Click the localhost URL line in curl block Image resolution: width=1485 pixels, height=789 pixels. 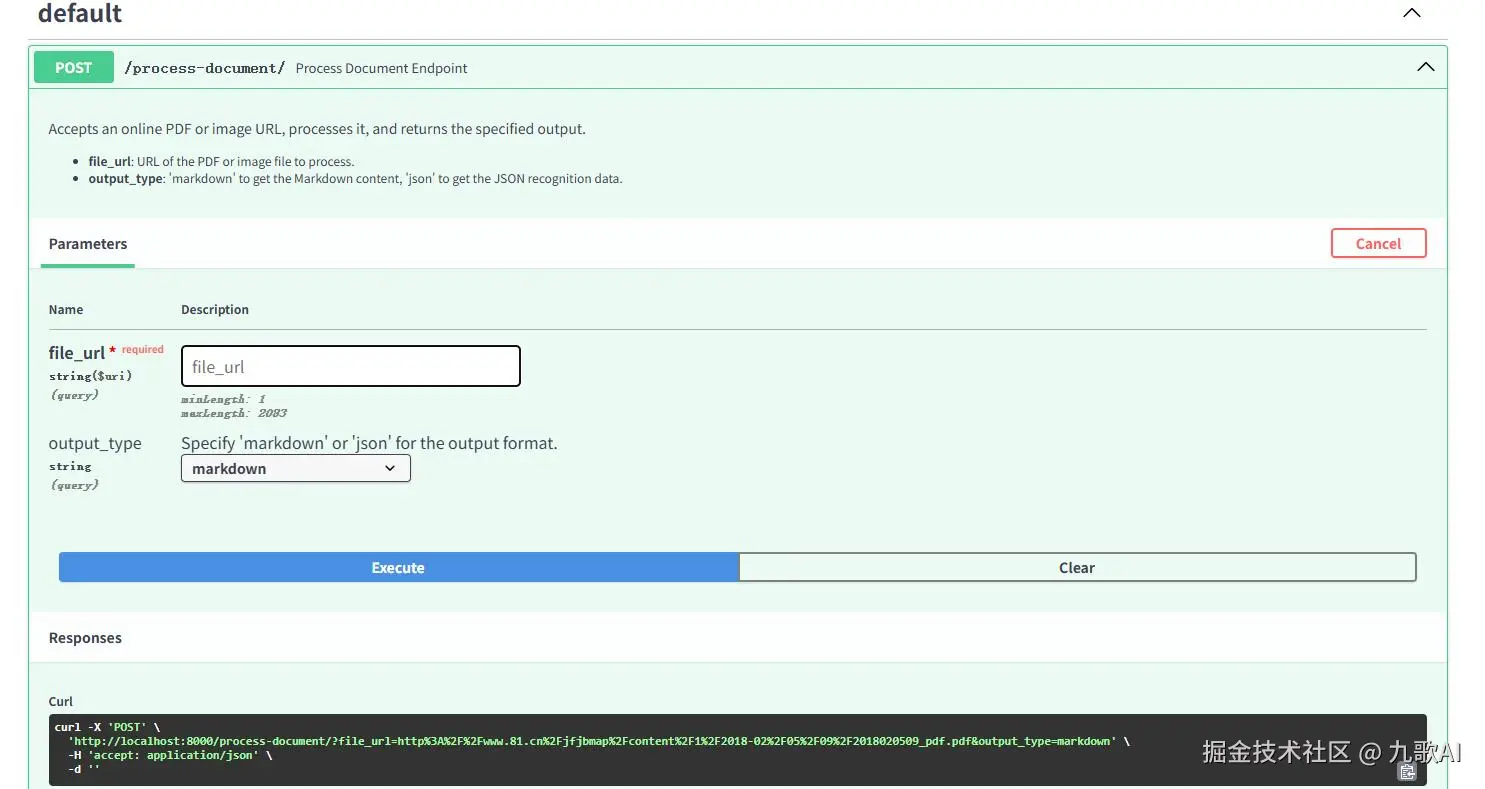[597, 741]
